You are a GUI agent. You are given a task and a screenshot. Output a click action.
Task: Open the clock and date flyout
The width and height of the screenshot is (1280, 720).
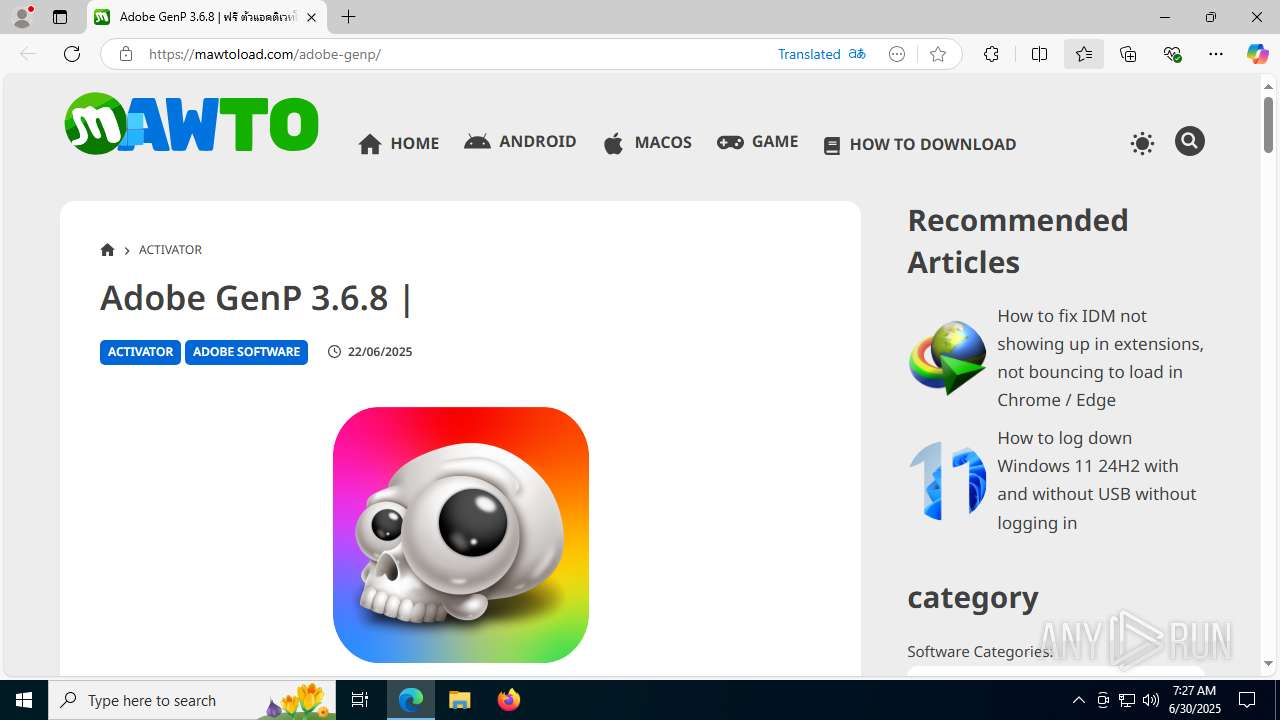coord(1196,700)
